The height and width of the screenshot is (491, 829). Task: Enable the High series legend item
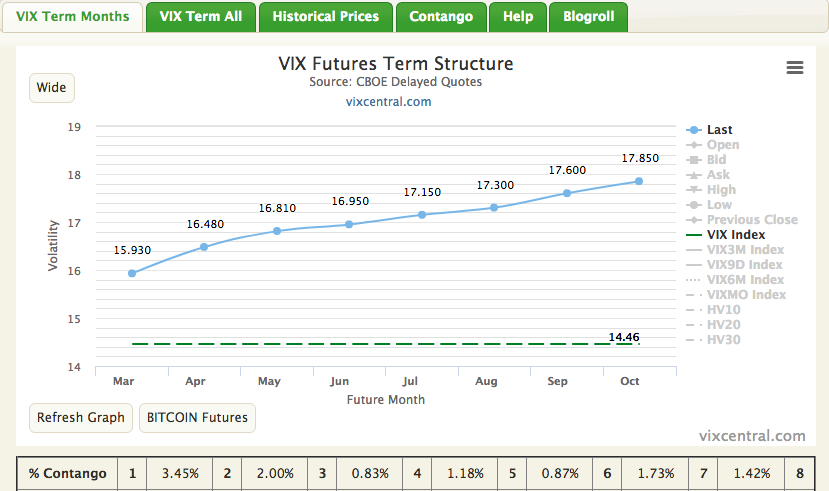click(720, 190)
